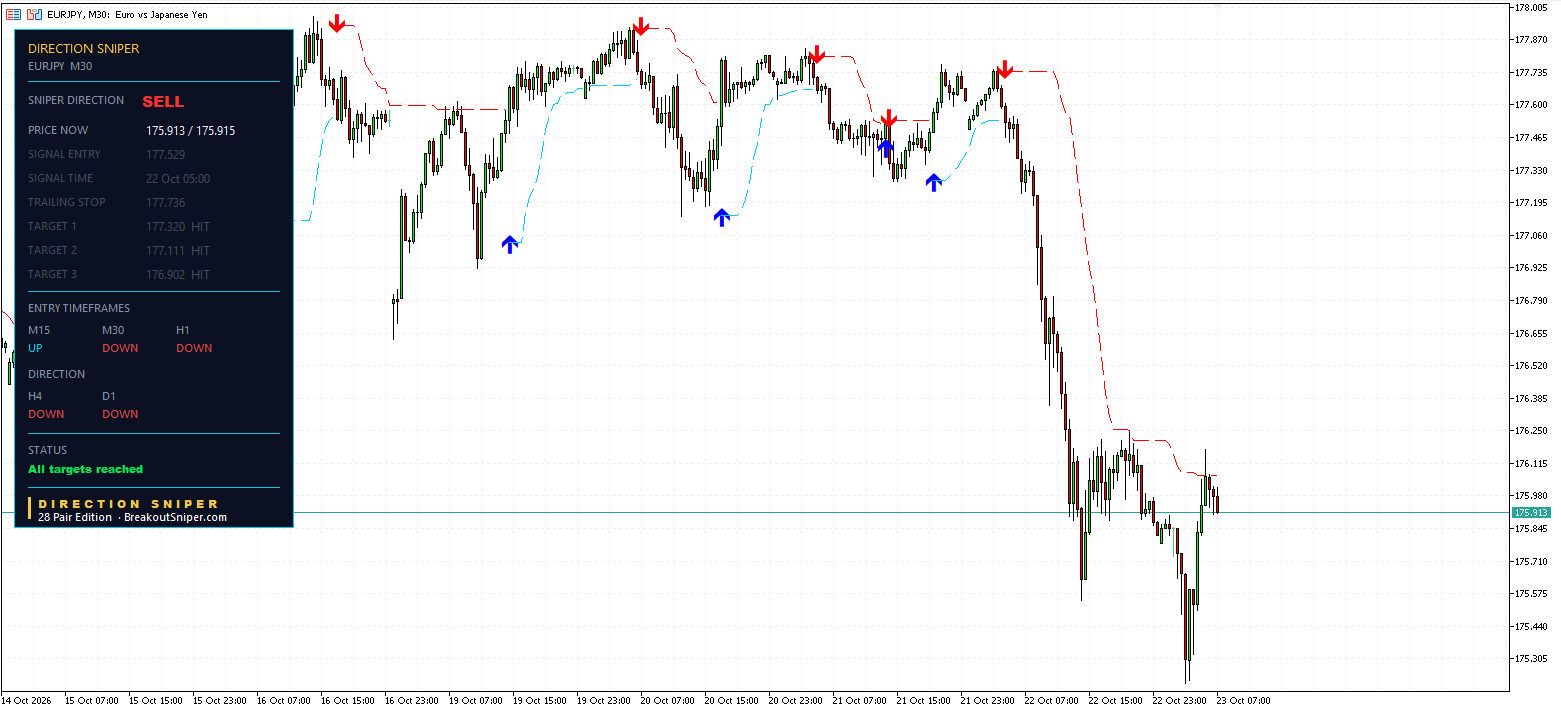Viewport: 1561px width, 711px height.
Task: Select Target 3 value 176.902 HIT
Action: 178,275
